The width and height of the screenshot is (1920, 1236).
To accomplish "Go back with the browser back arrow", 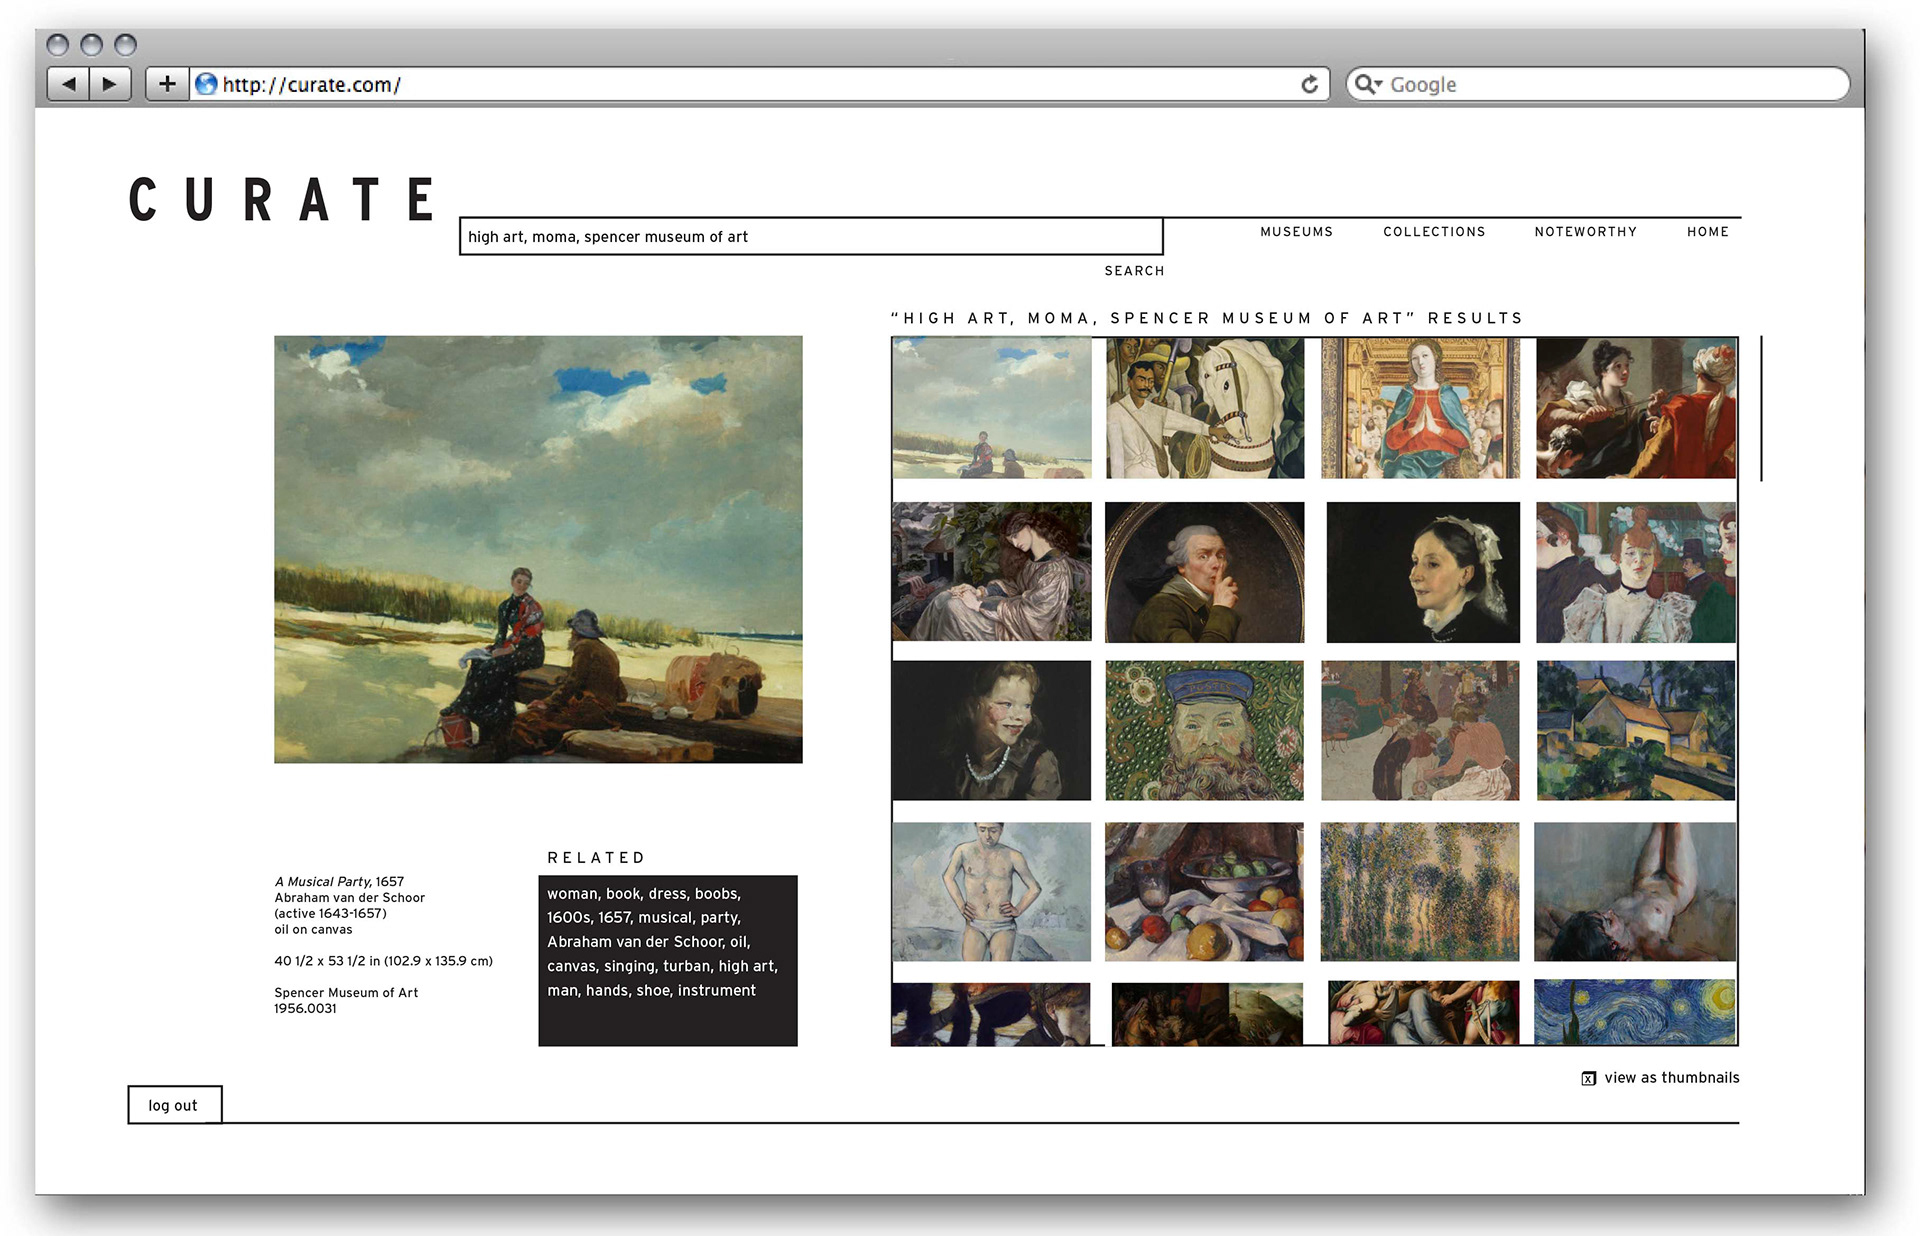I will point(68,84).
